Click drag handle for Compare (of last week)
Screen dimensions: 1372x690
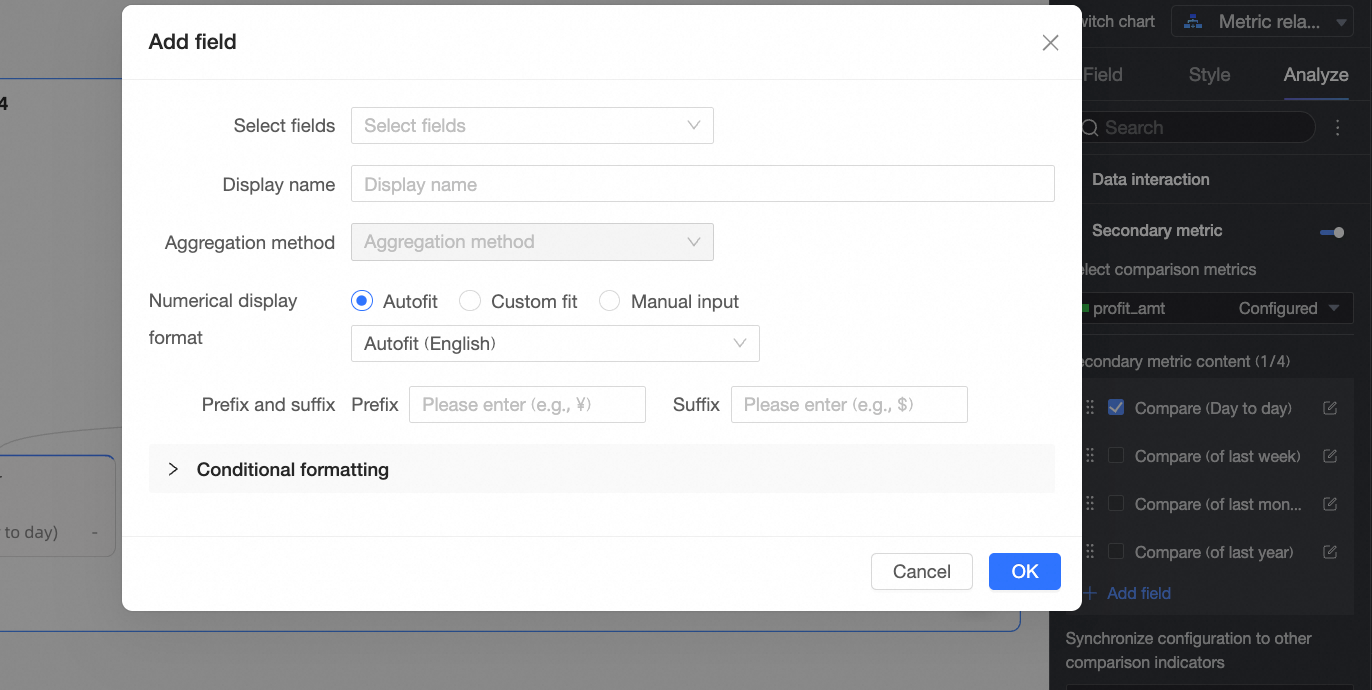tap(1090, 456)
